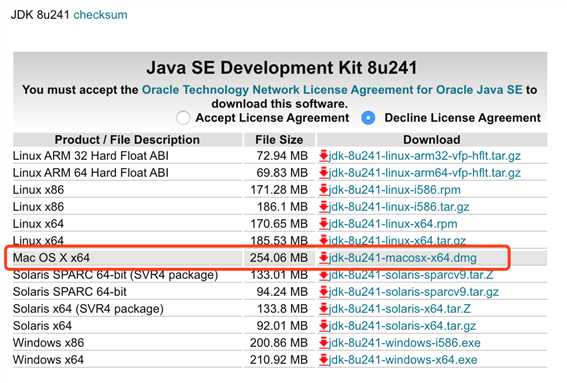Screen dimensions: 567x383
Task: Click the Solaris SPARC 64-bit row without SVR4
Action: [70, 292]
